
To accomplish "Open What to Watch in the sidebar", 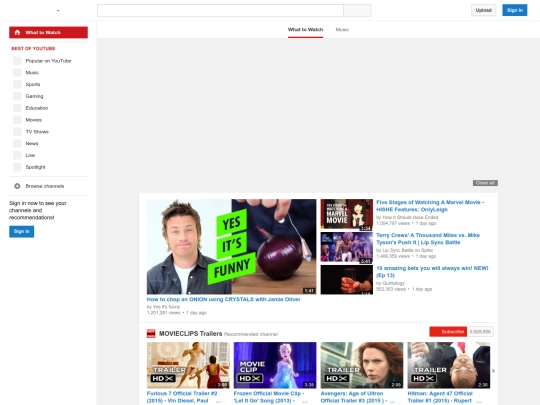I will (x=48, y=32).
